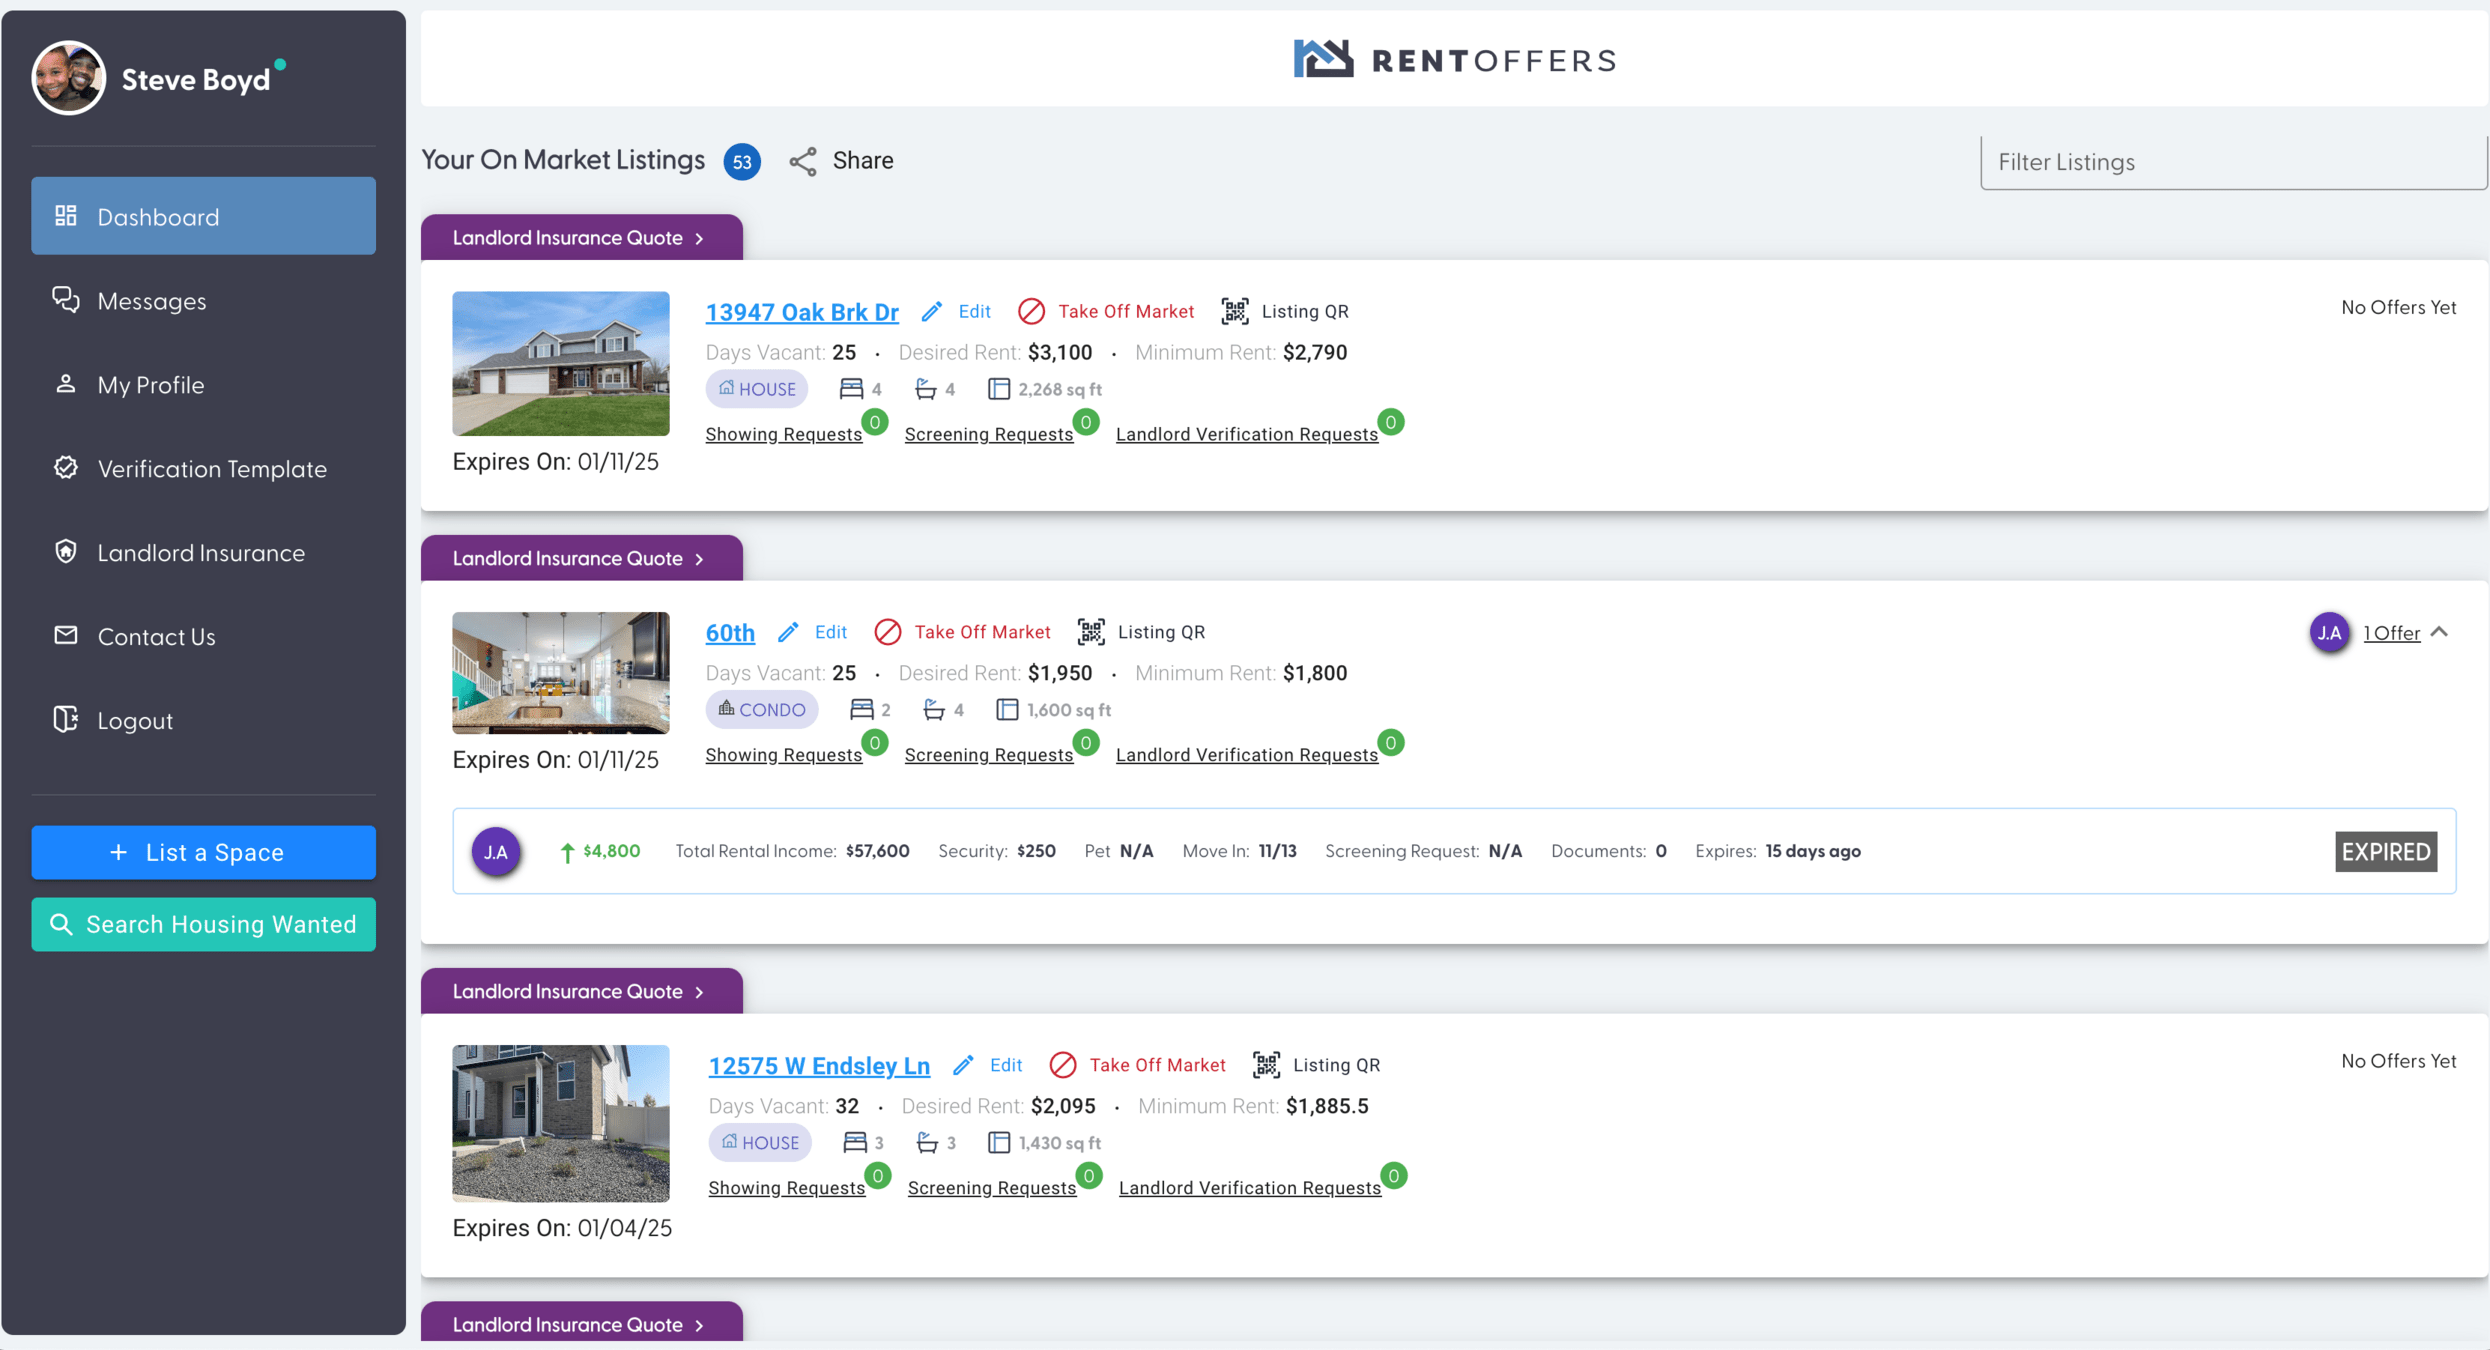Open Screening Requests for the 60th listing
This screenshot has height=1350, width=2490.
[x=988, y=755]
